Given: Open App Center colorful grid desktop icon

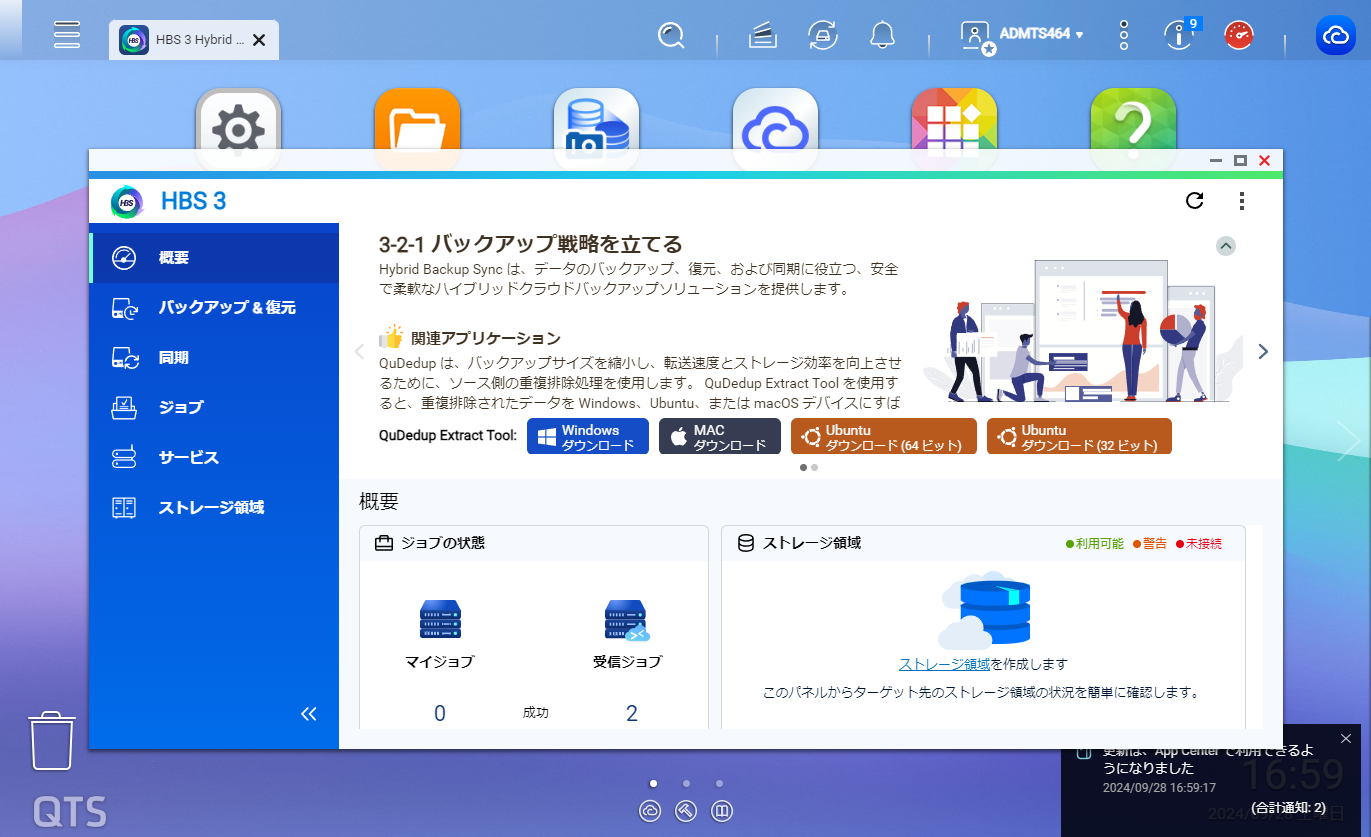Looking at the screenshot, I should click(x=954, y=120).
